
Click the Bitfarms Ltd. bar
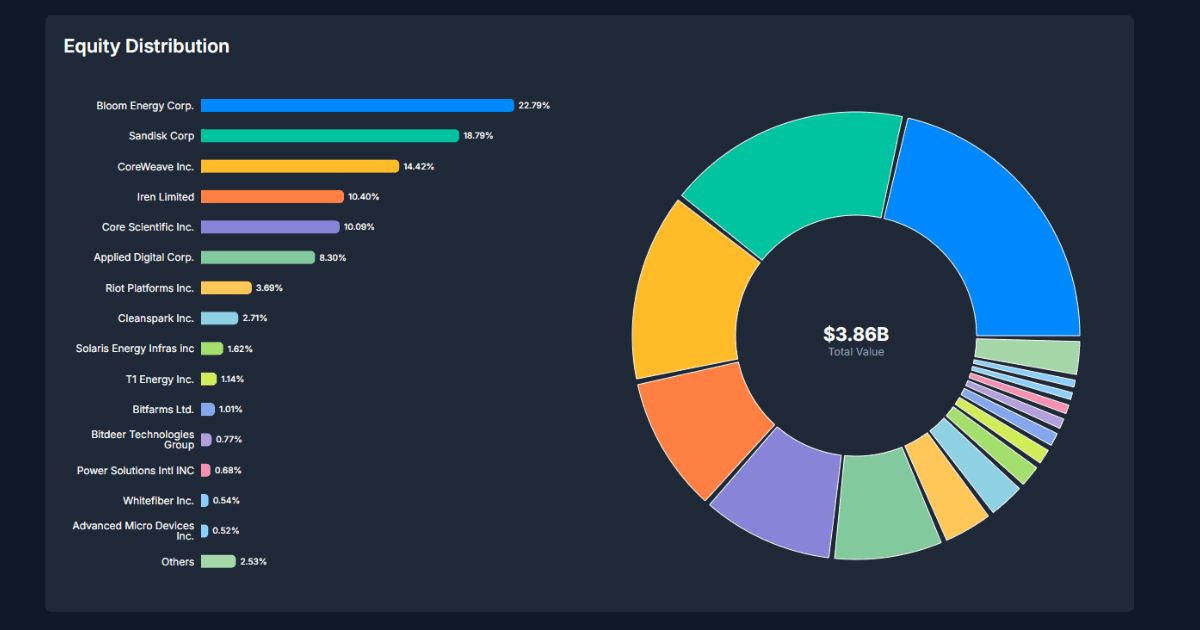point(208,409)
